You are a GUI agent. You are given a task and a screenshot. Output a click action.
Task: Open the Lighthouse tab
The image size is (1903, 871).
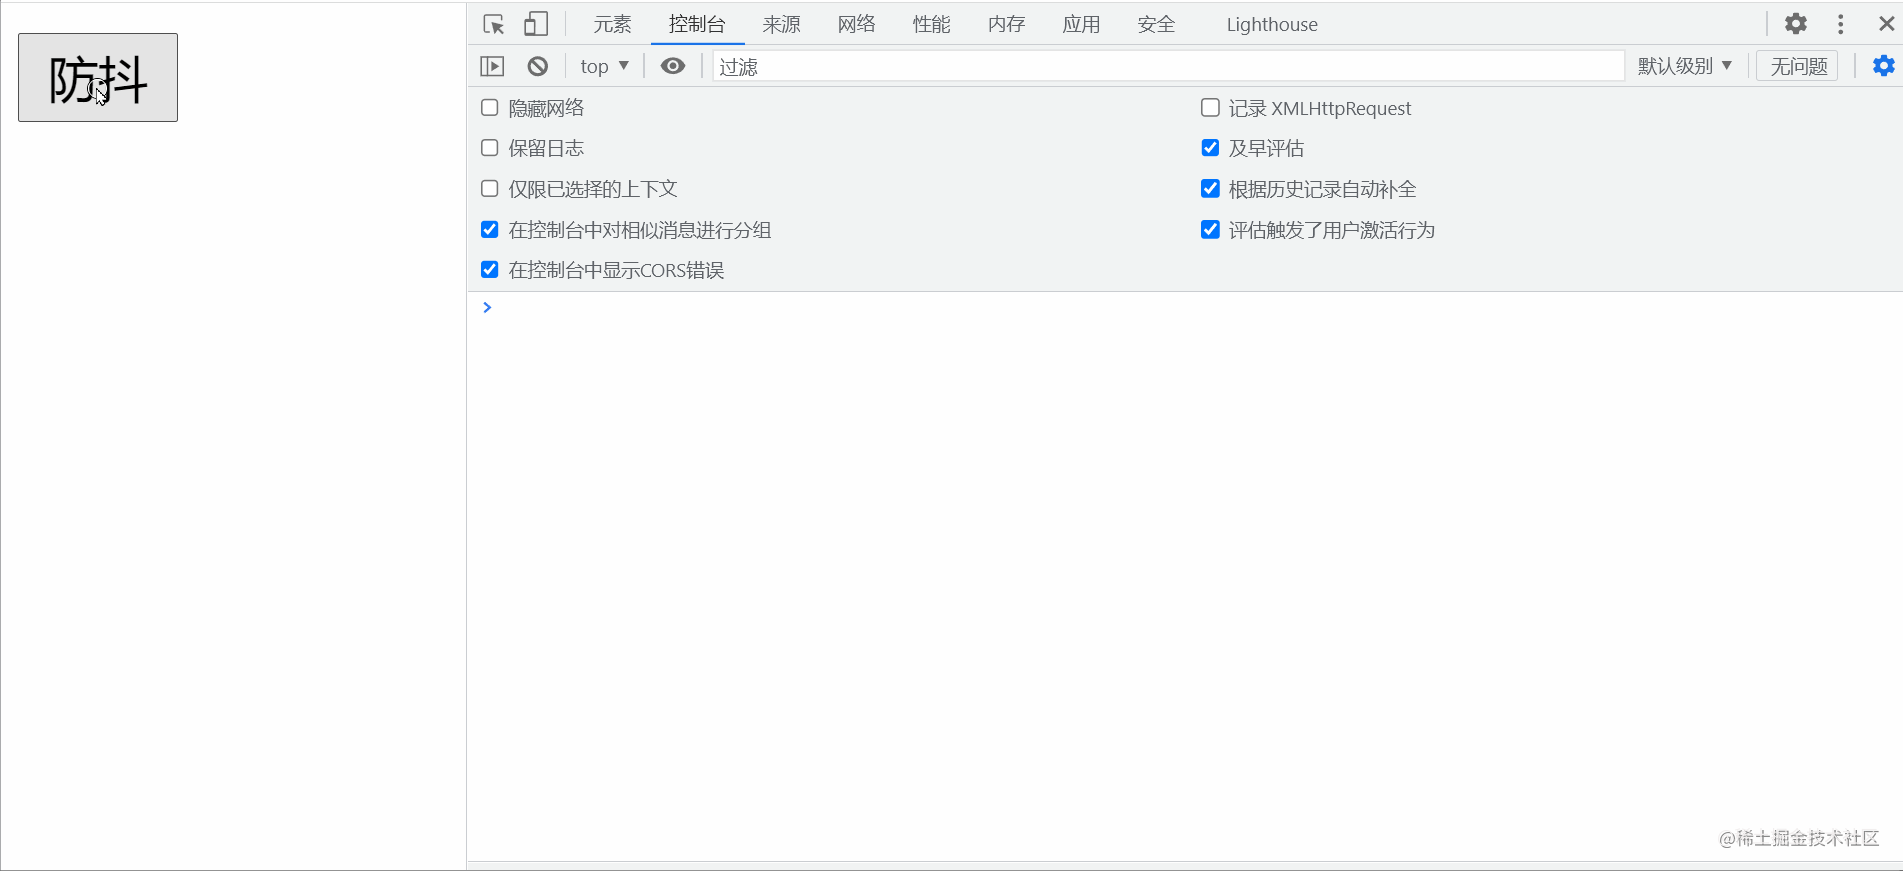[x=1272, y=24]
